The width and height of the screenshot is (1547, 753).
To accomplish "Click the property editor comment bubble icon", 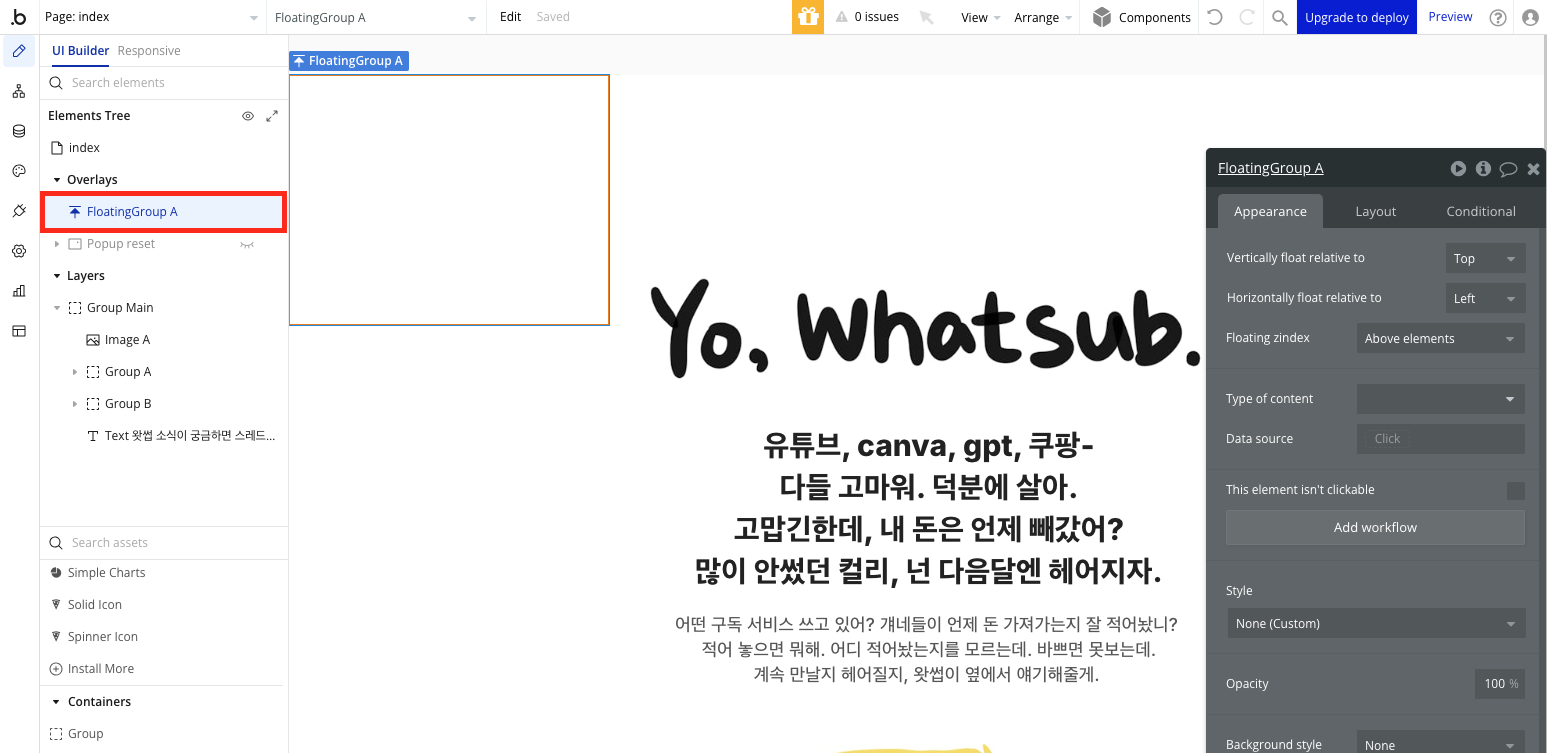I will (1508, 169).
